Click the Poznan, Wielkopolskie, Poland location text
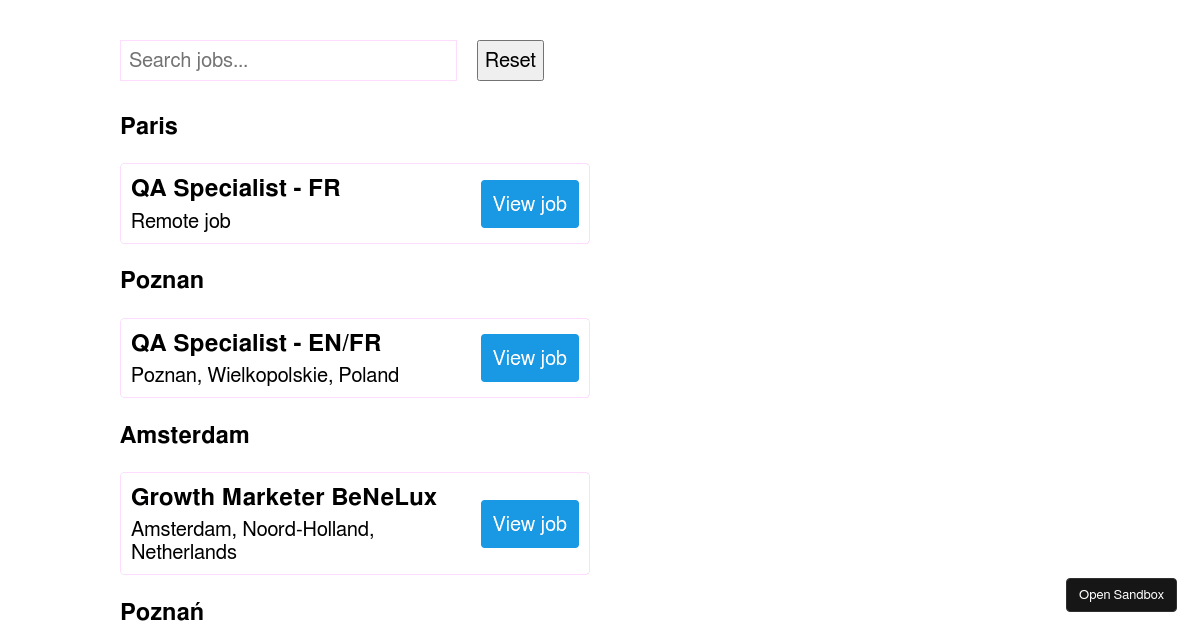The width and height of the screenshot is (1200, 630). tap(265, 375)
